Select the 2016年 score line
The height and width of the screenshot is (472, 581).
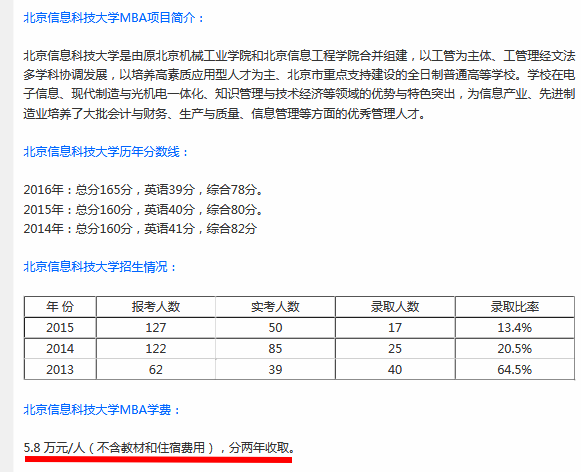[x=143, y=190]
